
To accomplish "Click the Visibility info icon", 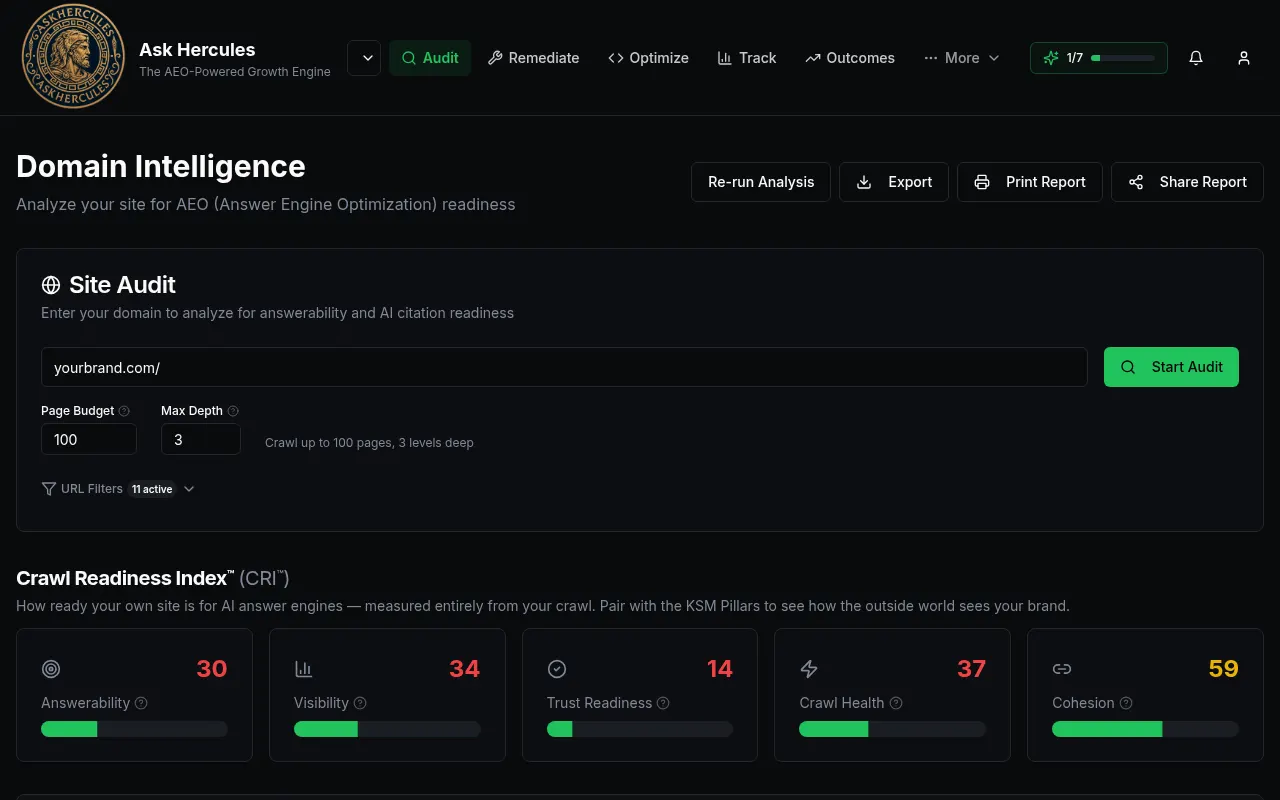I will coord(360,703).
